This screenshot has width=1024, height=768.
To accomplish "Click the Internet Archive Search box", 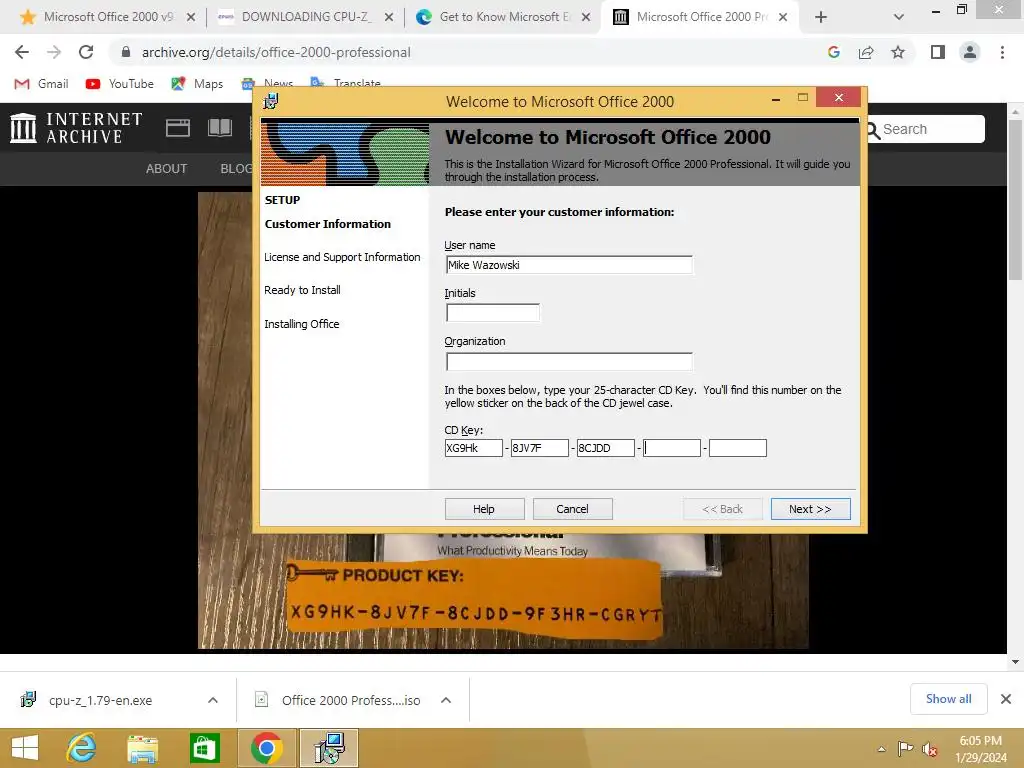I will coord(925,129).
